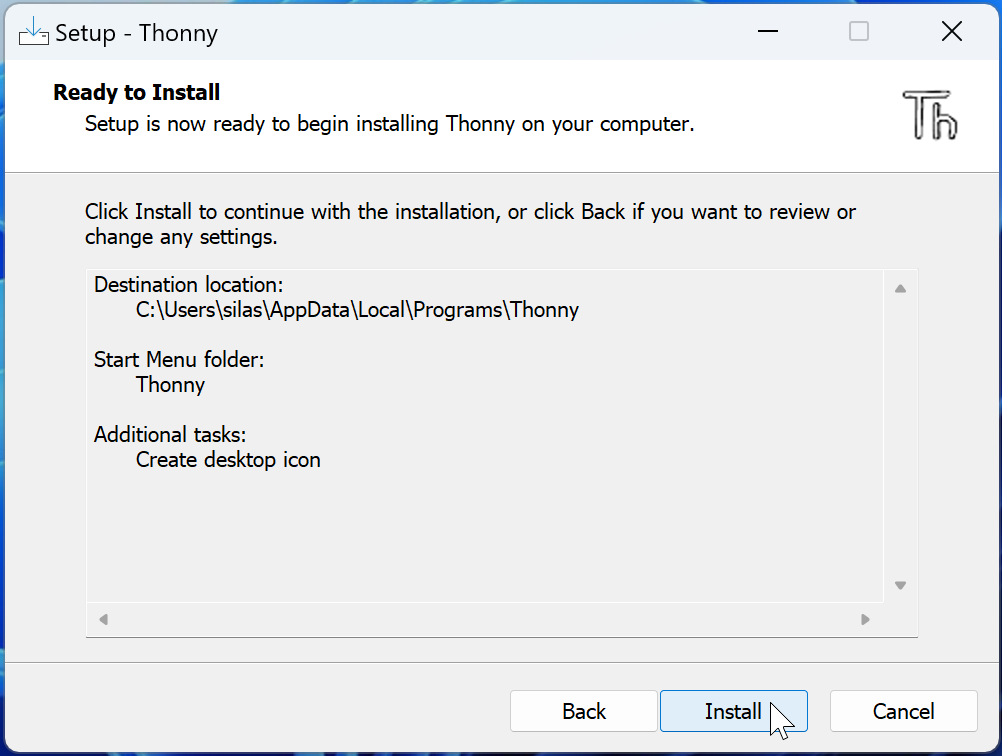
Task: Click the 'Click Install to continue' instruction text
Action: click(x=470, y=224)
